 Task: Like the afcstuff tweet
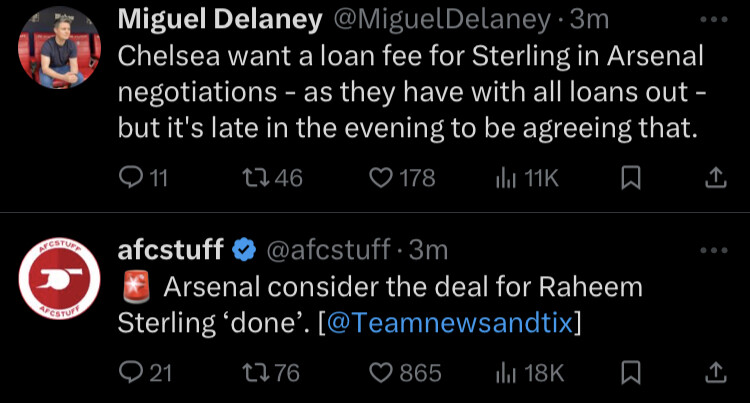click(x=405, y=372)
